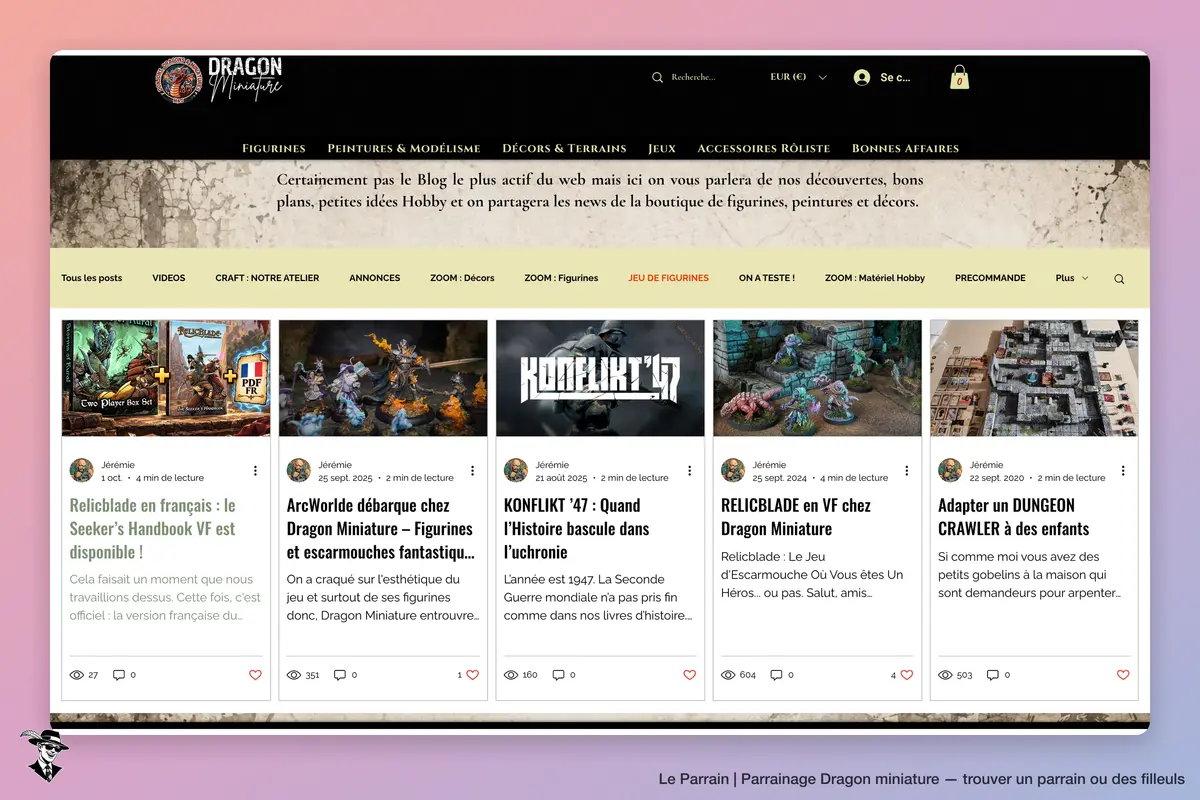Select the Tous les posts tab
Image resolution: width=1200 pixels, height=800 pixels.
click(92, 278)
